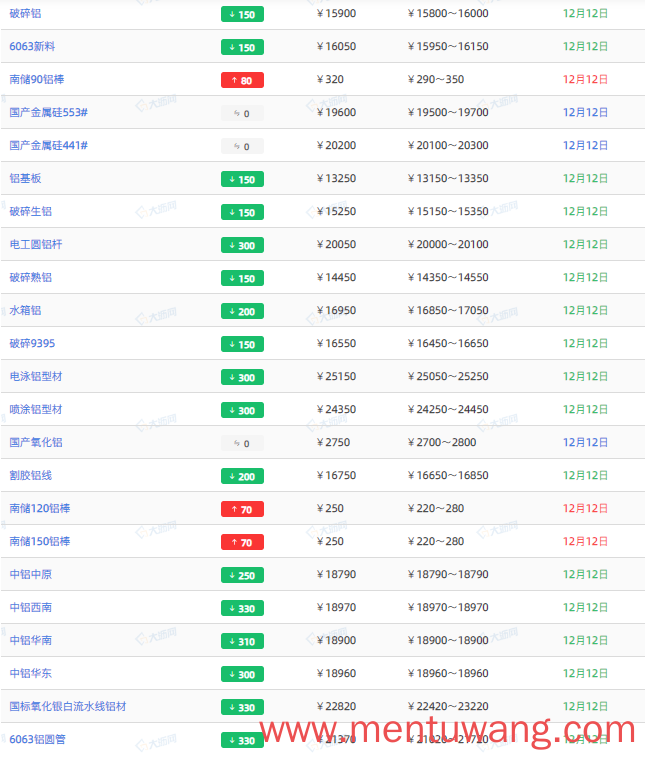
Task: Select the range ¥20100~20300 for 国产金属硅441#
Action: [x=448, y=145]
